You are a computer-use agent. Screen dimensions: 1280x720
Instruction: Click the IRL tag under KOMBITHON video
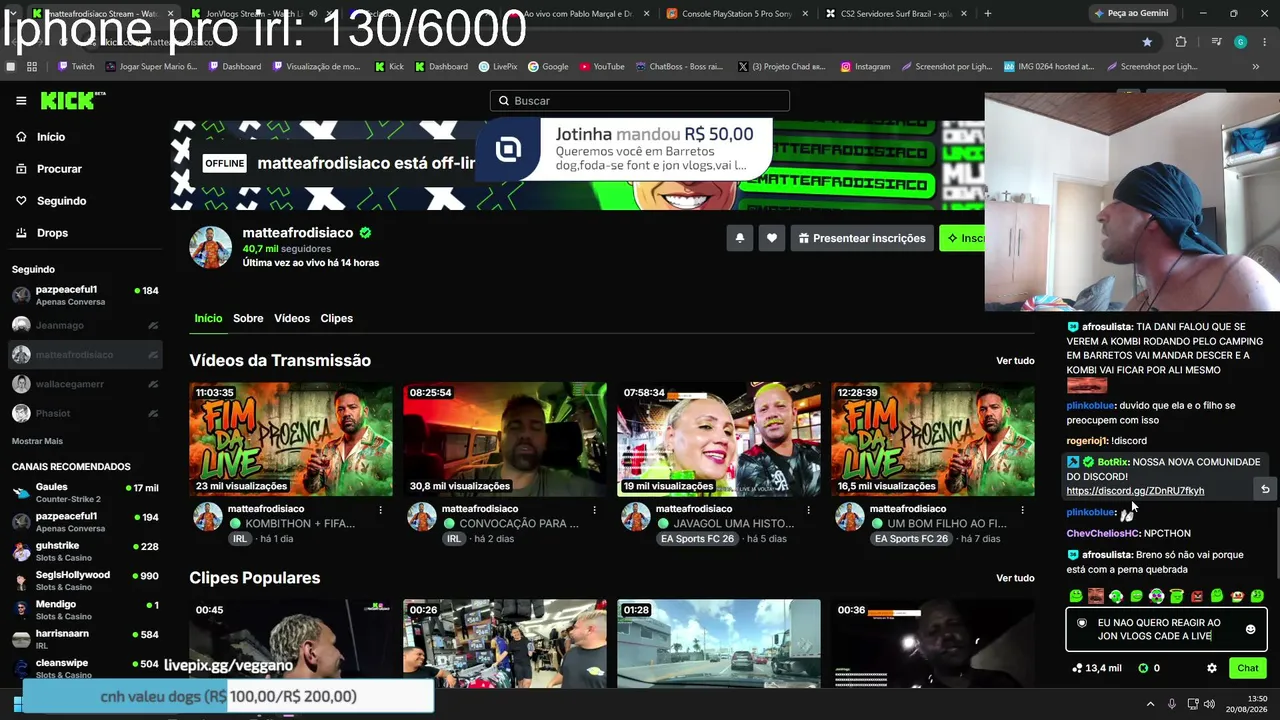(239, 539)
